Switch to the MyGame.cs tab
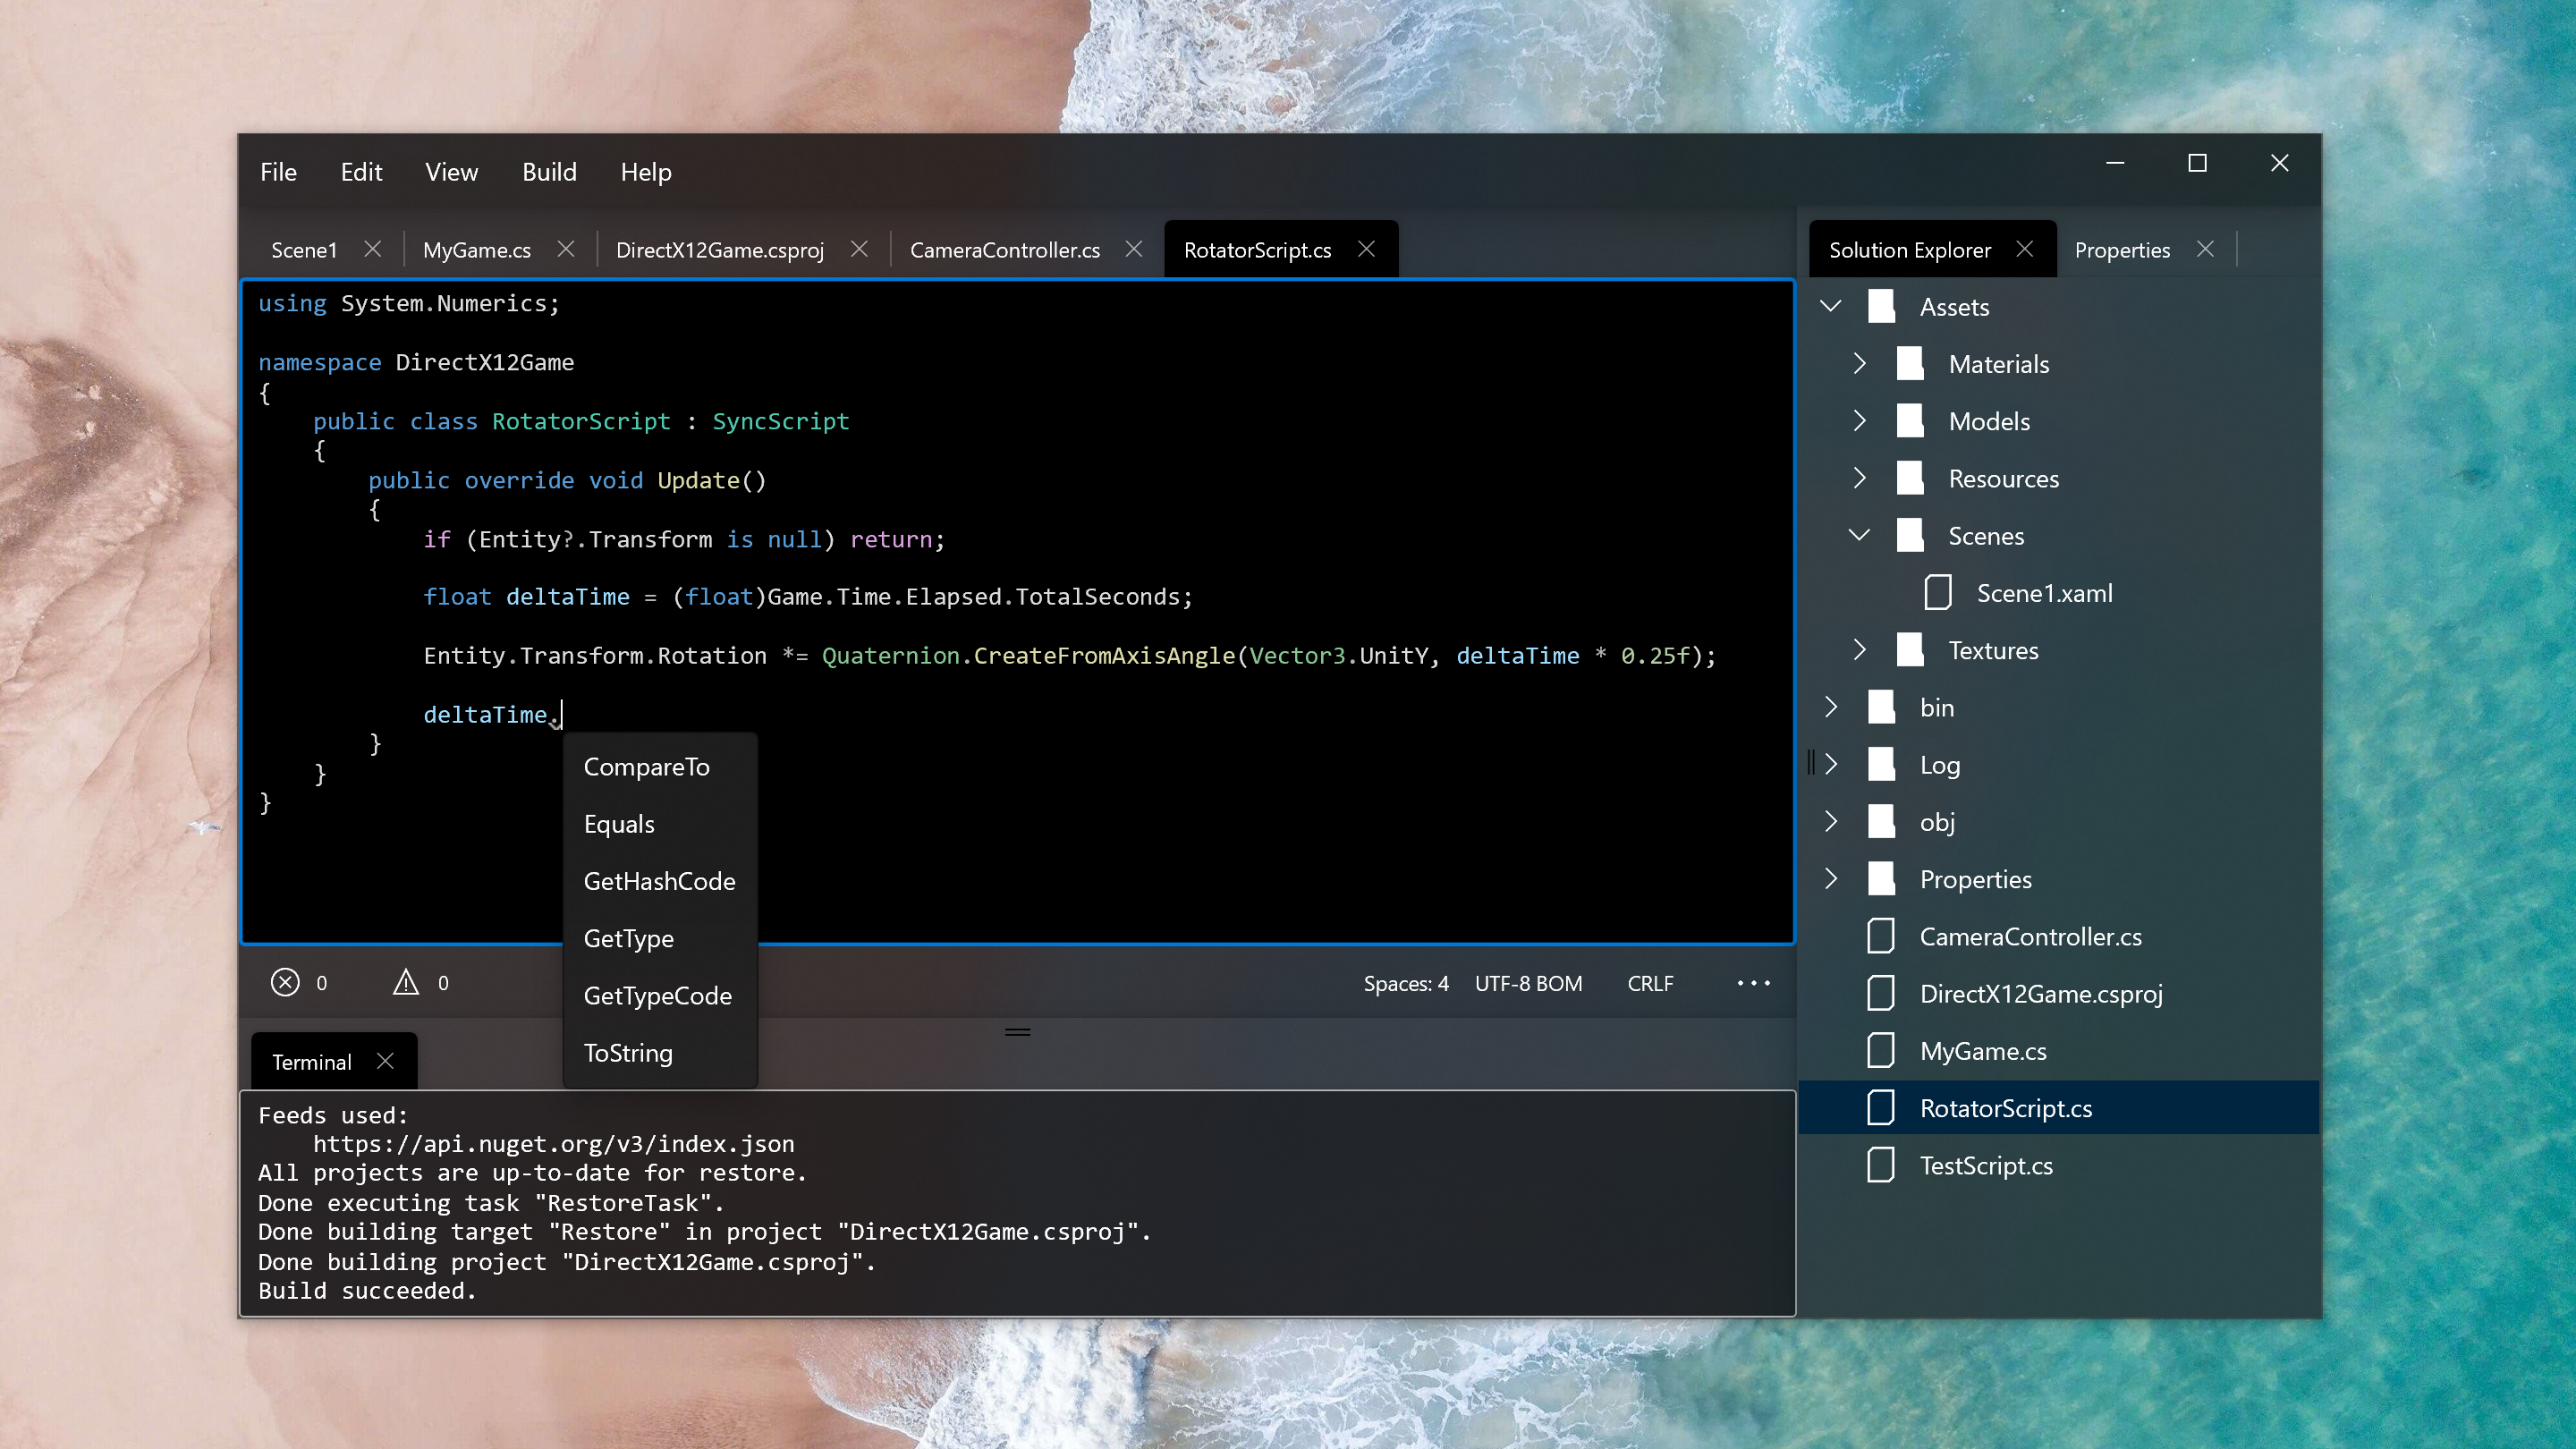2576x1449 pixels. click(x=477, y=250)
